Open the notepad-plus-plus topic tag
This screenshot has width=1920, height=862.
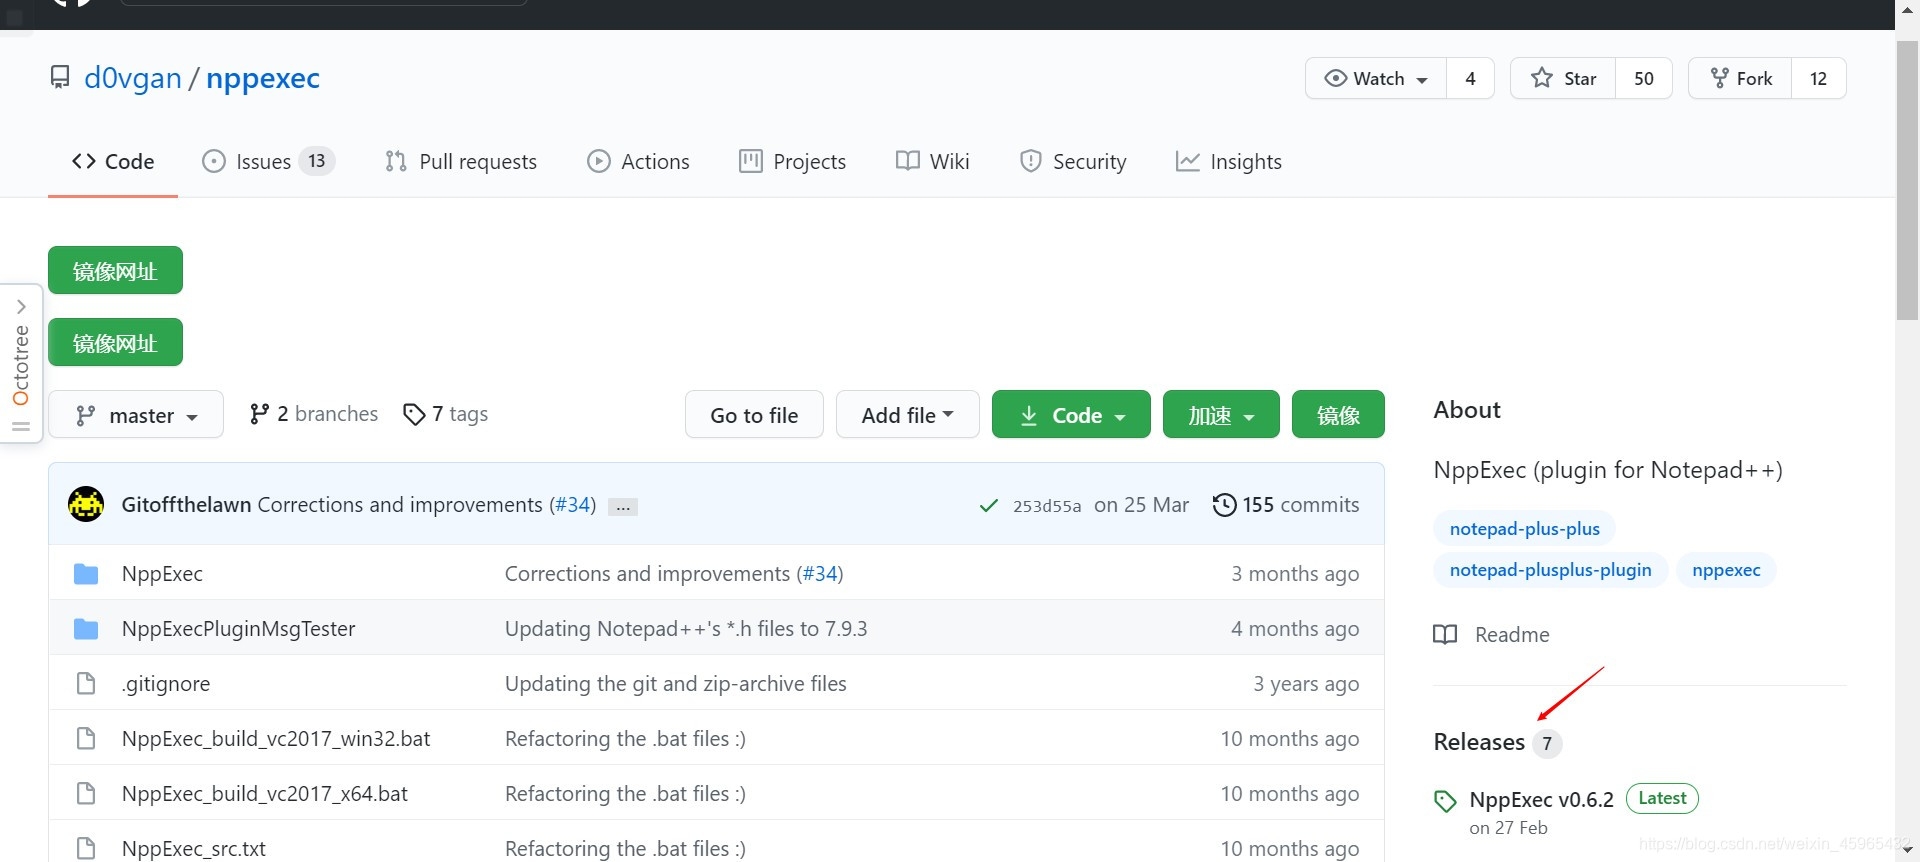1524,528
